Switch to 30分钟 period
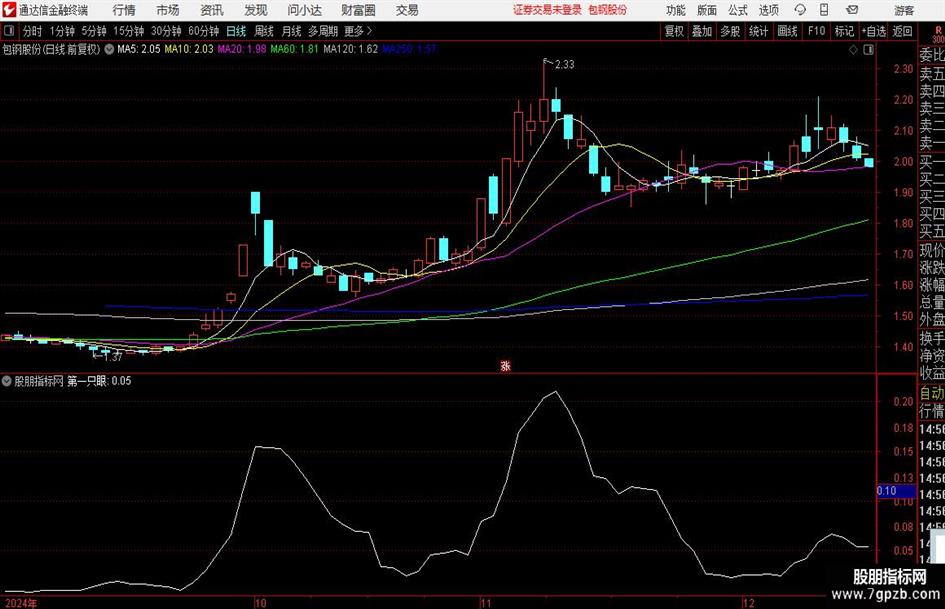945x609 pixels. (x=166, y=31)
